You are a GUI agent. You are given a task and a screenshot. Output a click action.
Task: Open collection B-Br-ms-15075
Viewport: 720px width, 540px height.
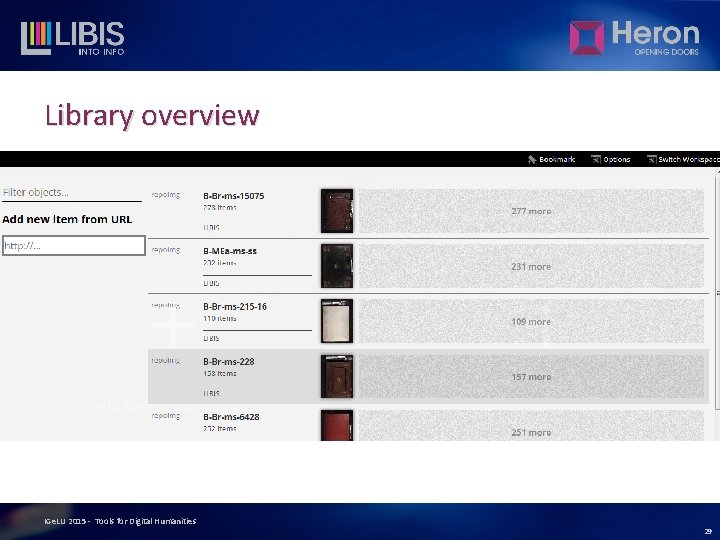pyautogui.click(x=234, y=196)
